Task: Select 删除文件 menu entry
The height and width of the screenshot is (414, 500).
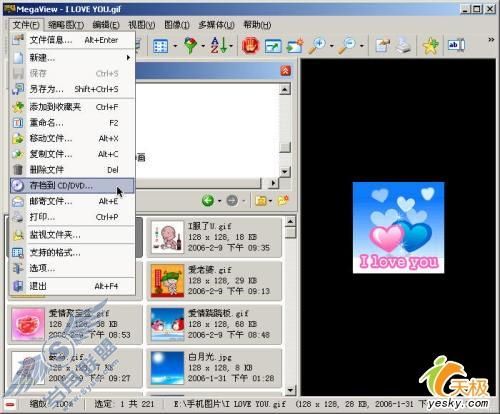Action: pyautogui.click(x=72, y=170)
